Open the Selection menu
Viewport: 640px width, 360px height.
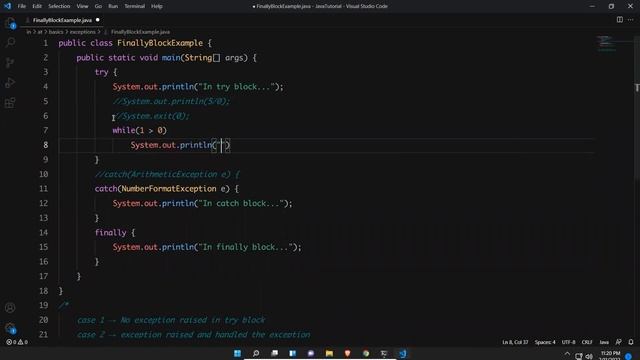[59, 6]
